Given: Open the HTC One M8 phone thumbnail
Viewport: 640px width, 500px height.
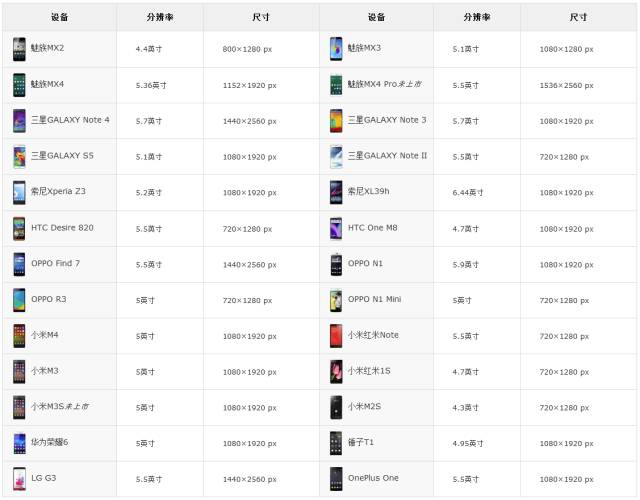Looking at the screenshot, I should point(336,229).
